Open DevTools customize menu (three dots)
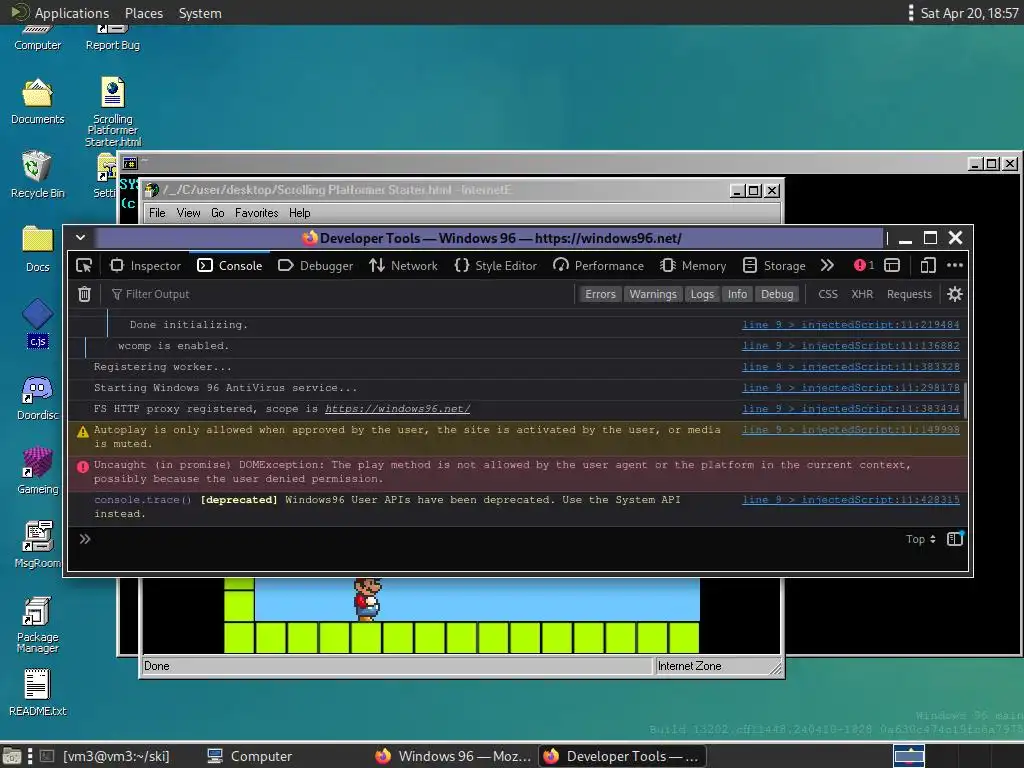The height and width of the screenshot is (768, 1024). (x=955, y=265)
